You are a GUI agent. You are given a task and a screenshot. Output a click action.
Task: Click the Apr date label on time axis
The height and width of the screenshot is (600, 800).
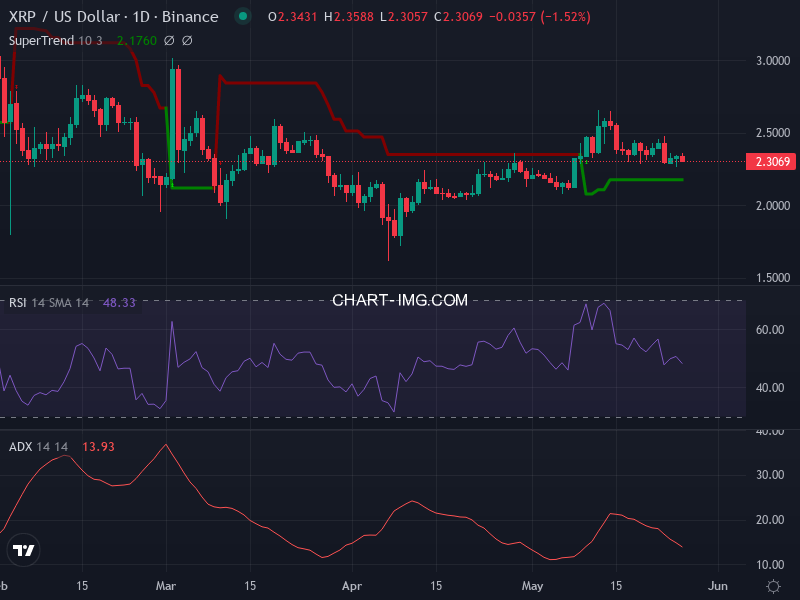[352, 586]
